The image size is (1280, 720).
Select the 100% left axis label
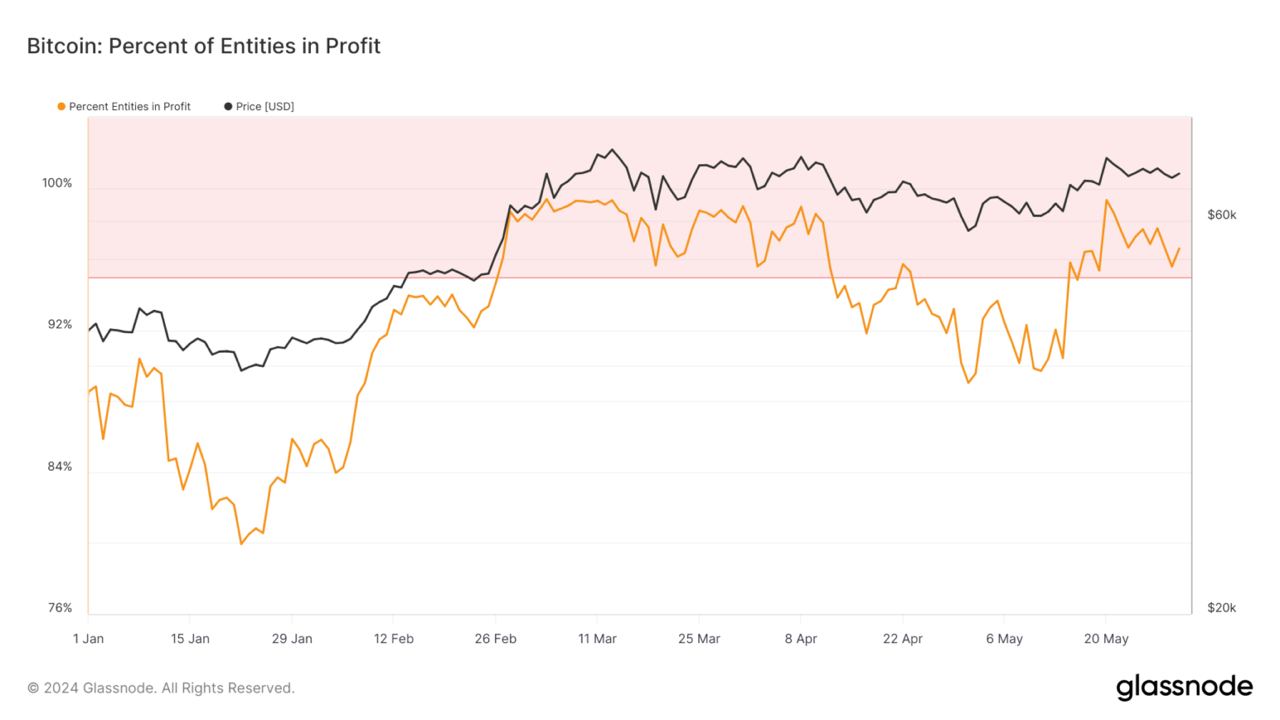[x=56, y=183]
